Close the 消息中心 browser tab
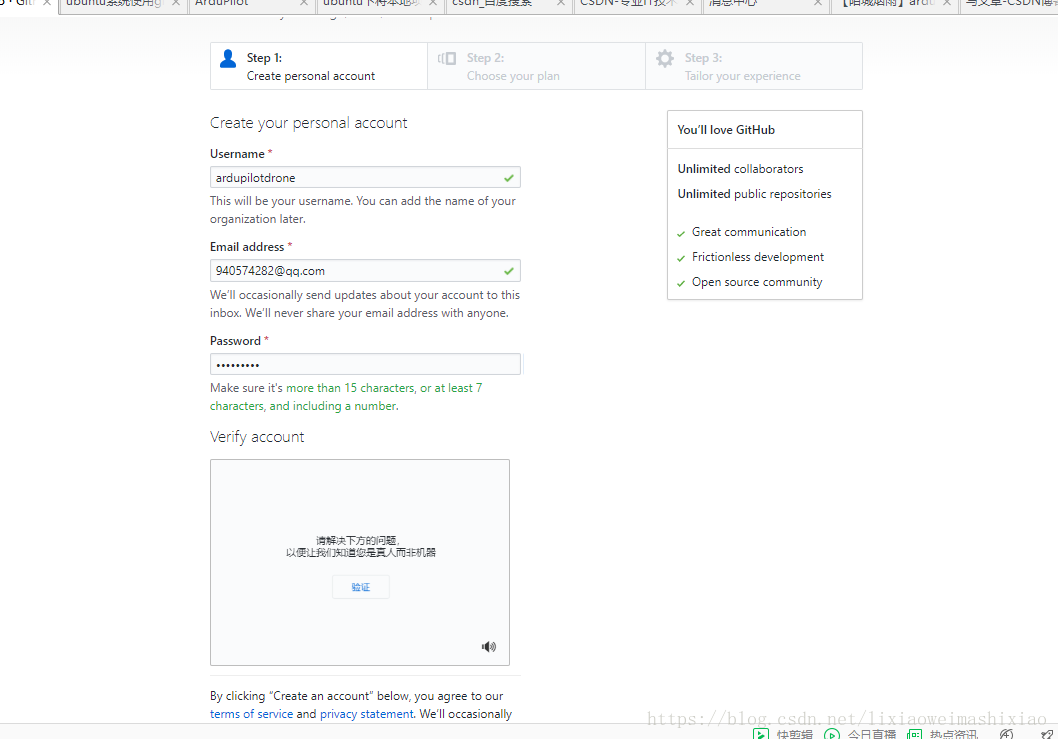 (818, 3)
